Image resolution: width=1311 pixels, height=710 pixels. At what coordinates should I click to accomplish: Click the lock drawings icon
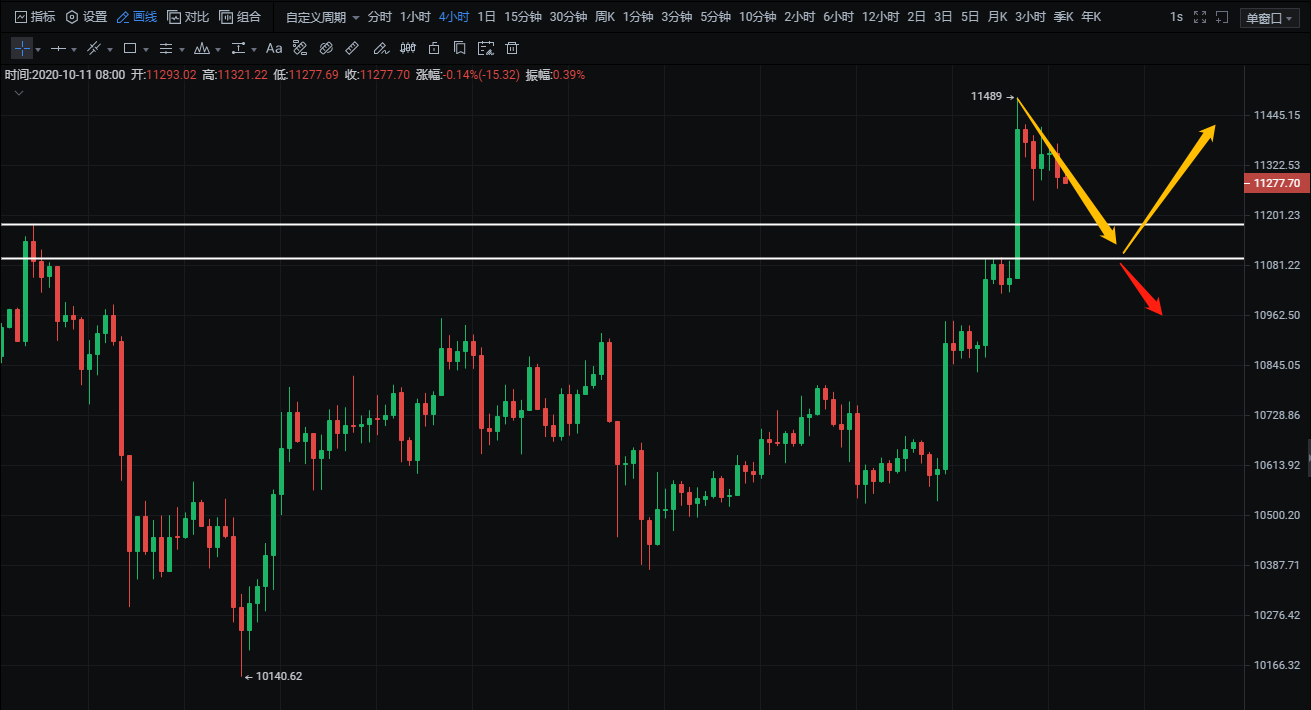pyautogui.click(x=433, y=48)
